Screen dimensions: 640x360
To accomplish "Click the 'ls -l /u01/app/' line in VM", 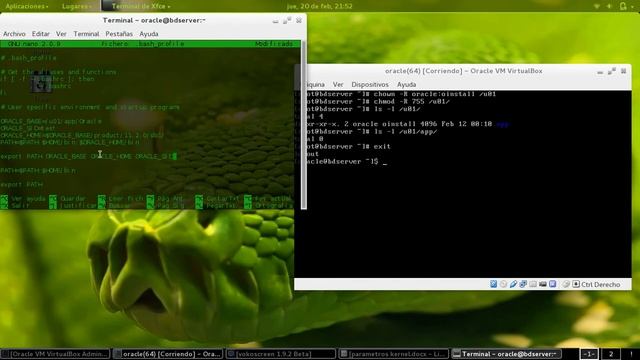I will pyautogui.click(x=366, y=132).
